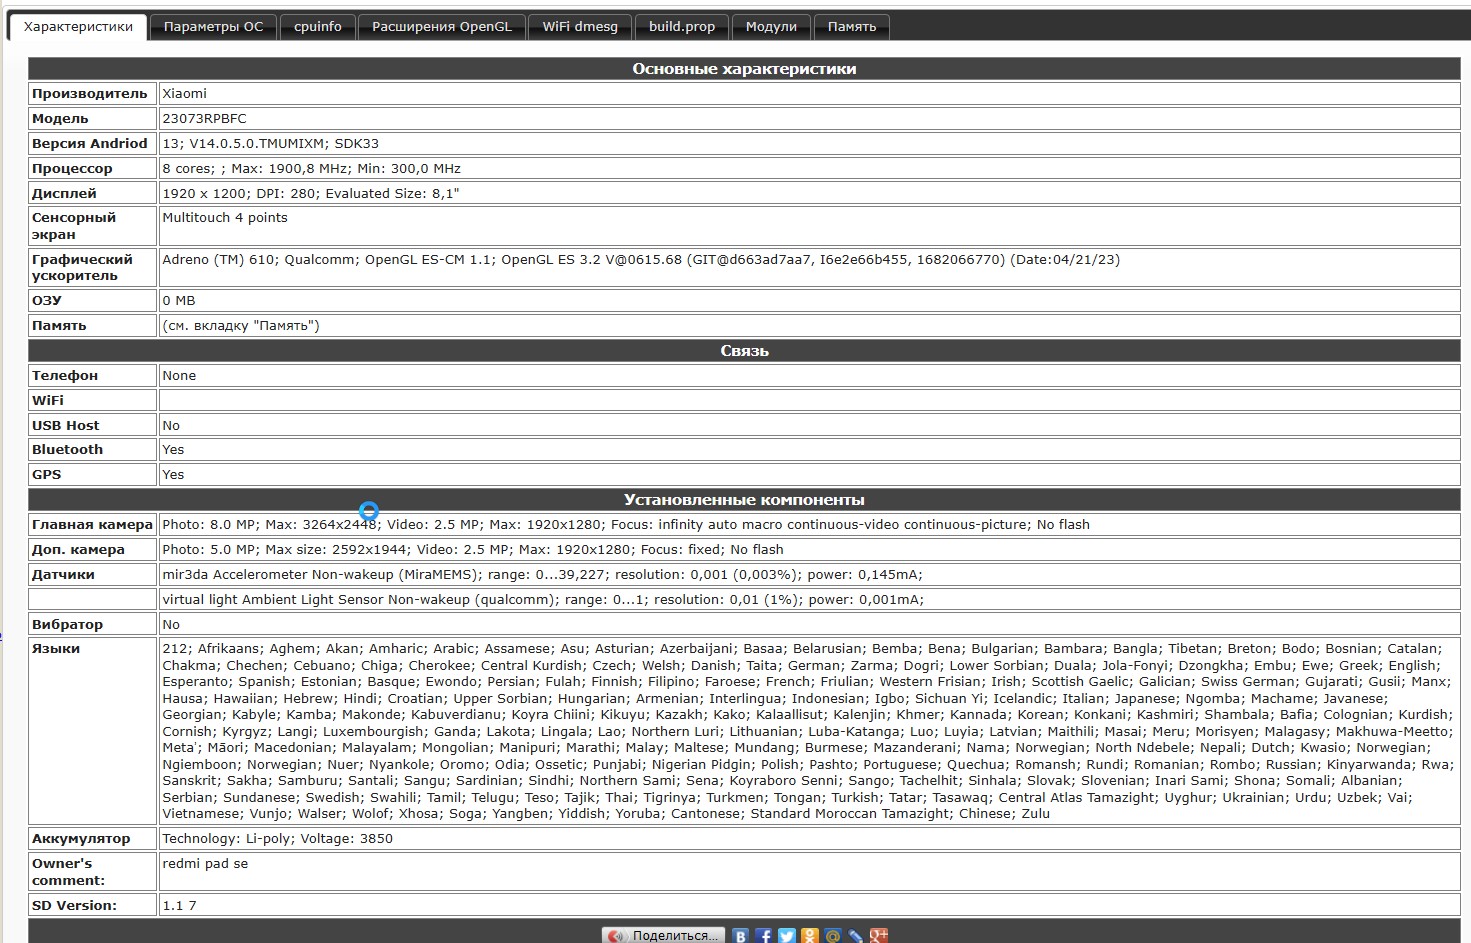The width and height of the screenshot is (1471, 943).
Task: Click battery Technology: Li-poly text
Action: 277,838
